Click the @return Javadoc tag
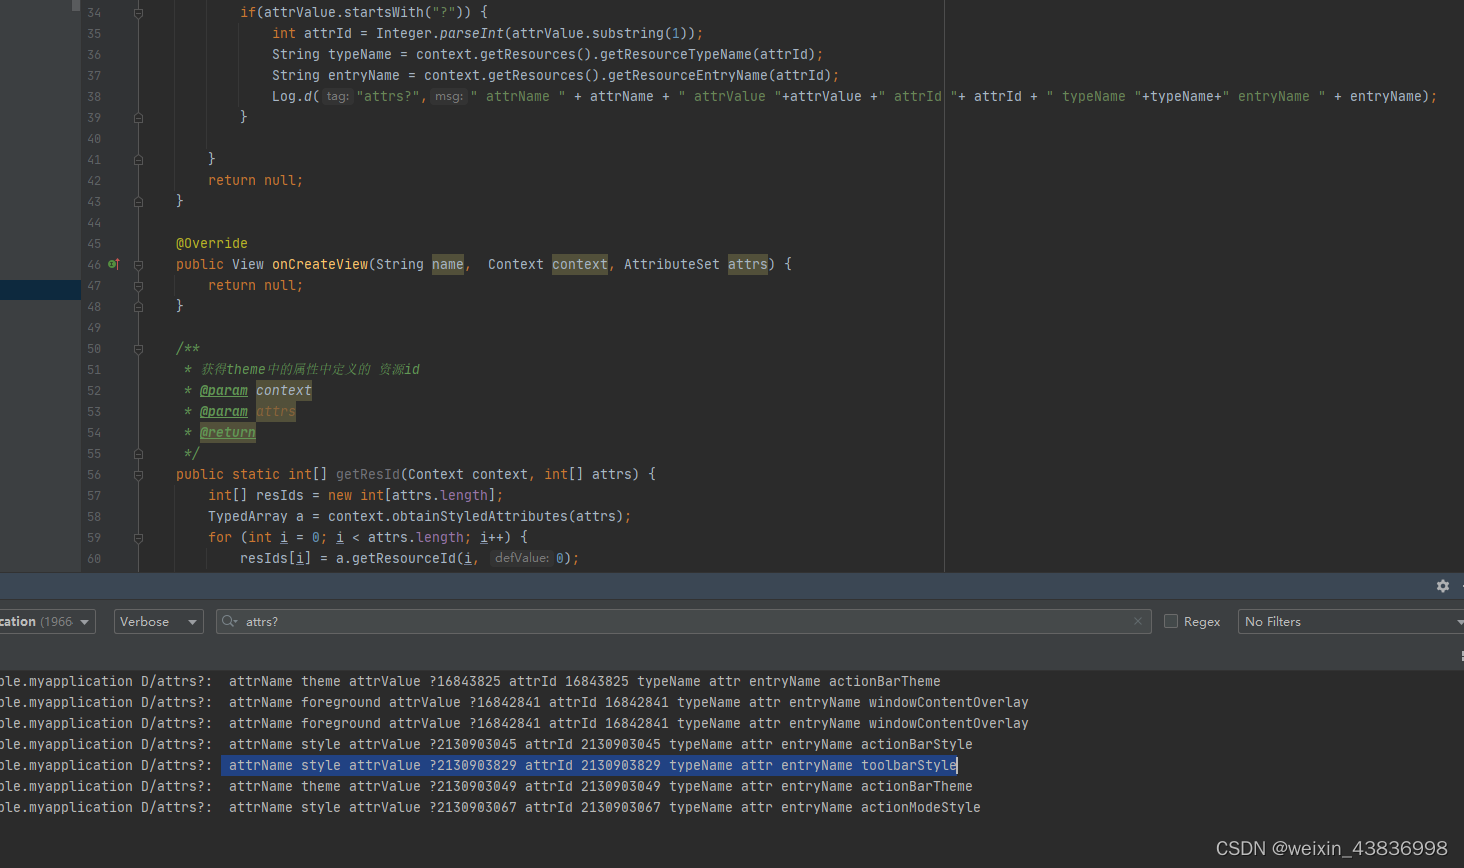 [228, 432]
